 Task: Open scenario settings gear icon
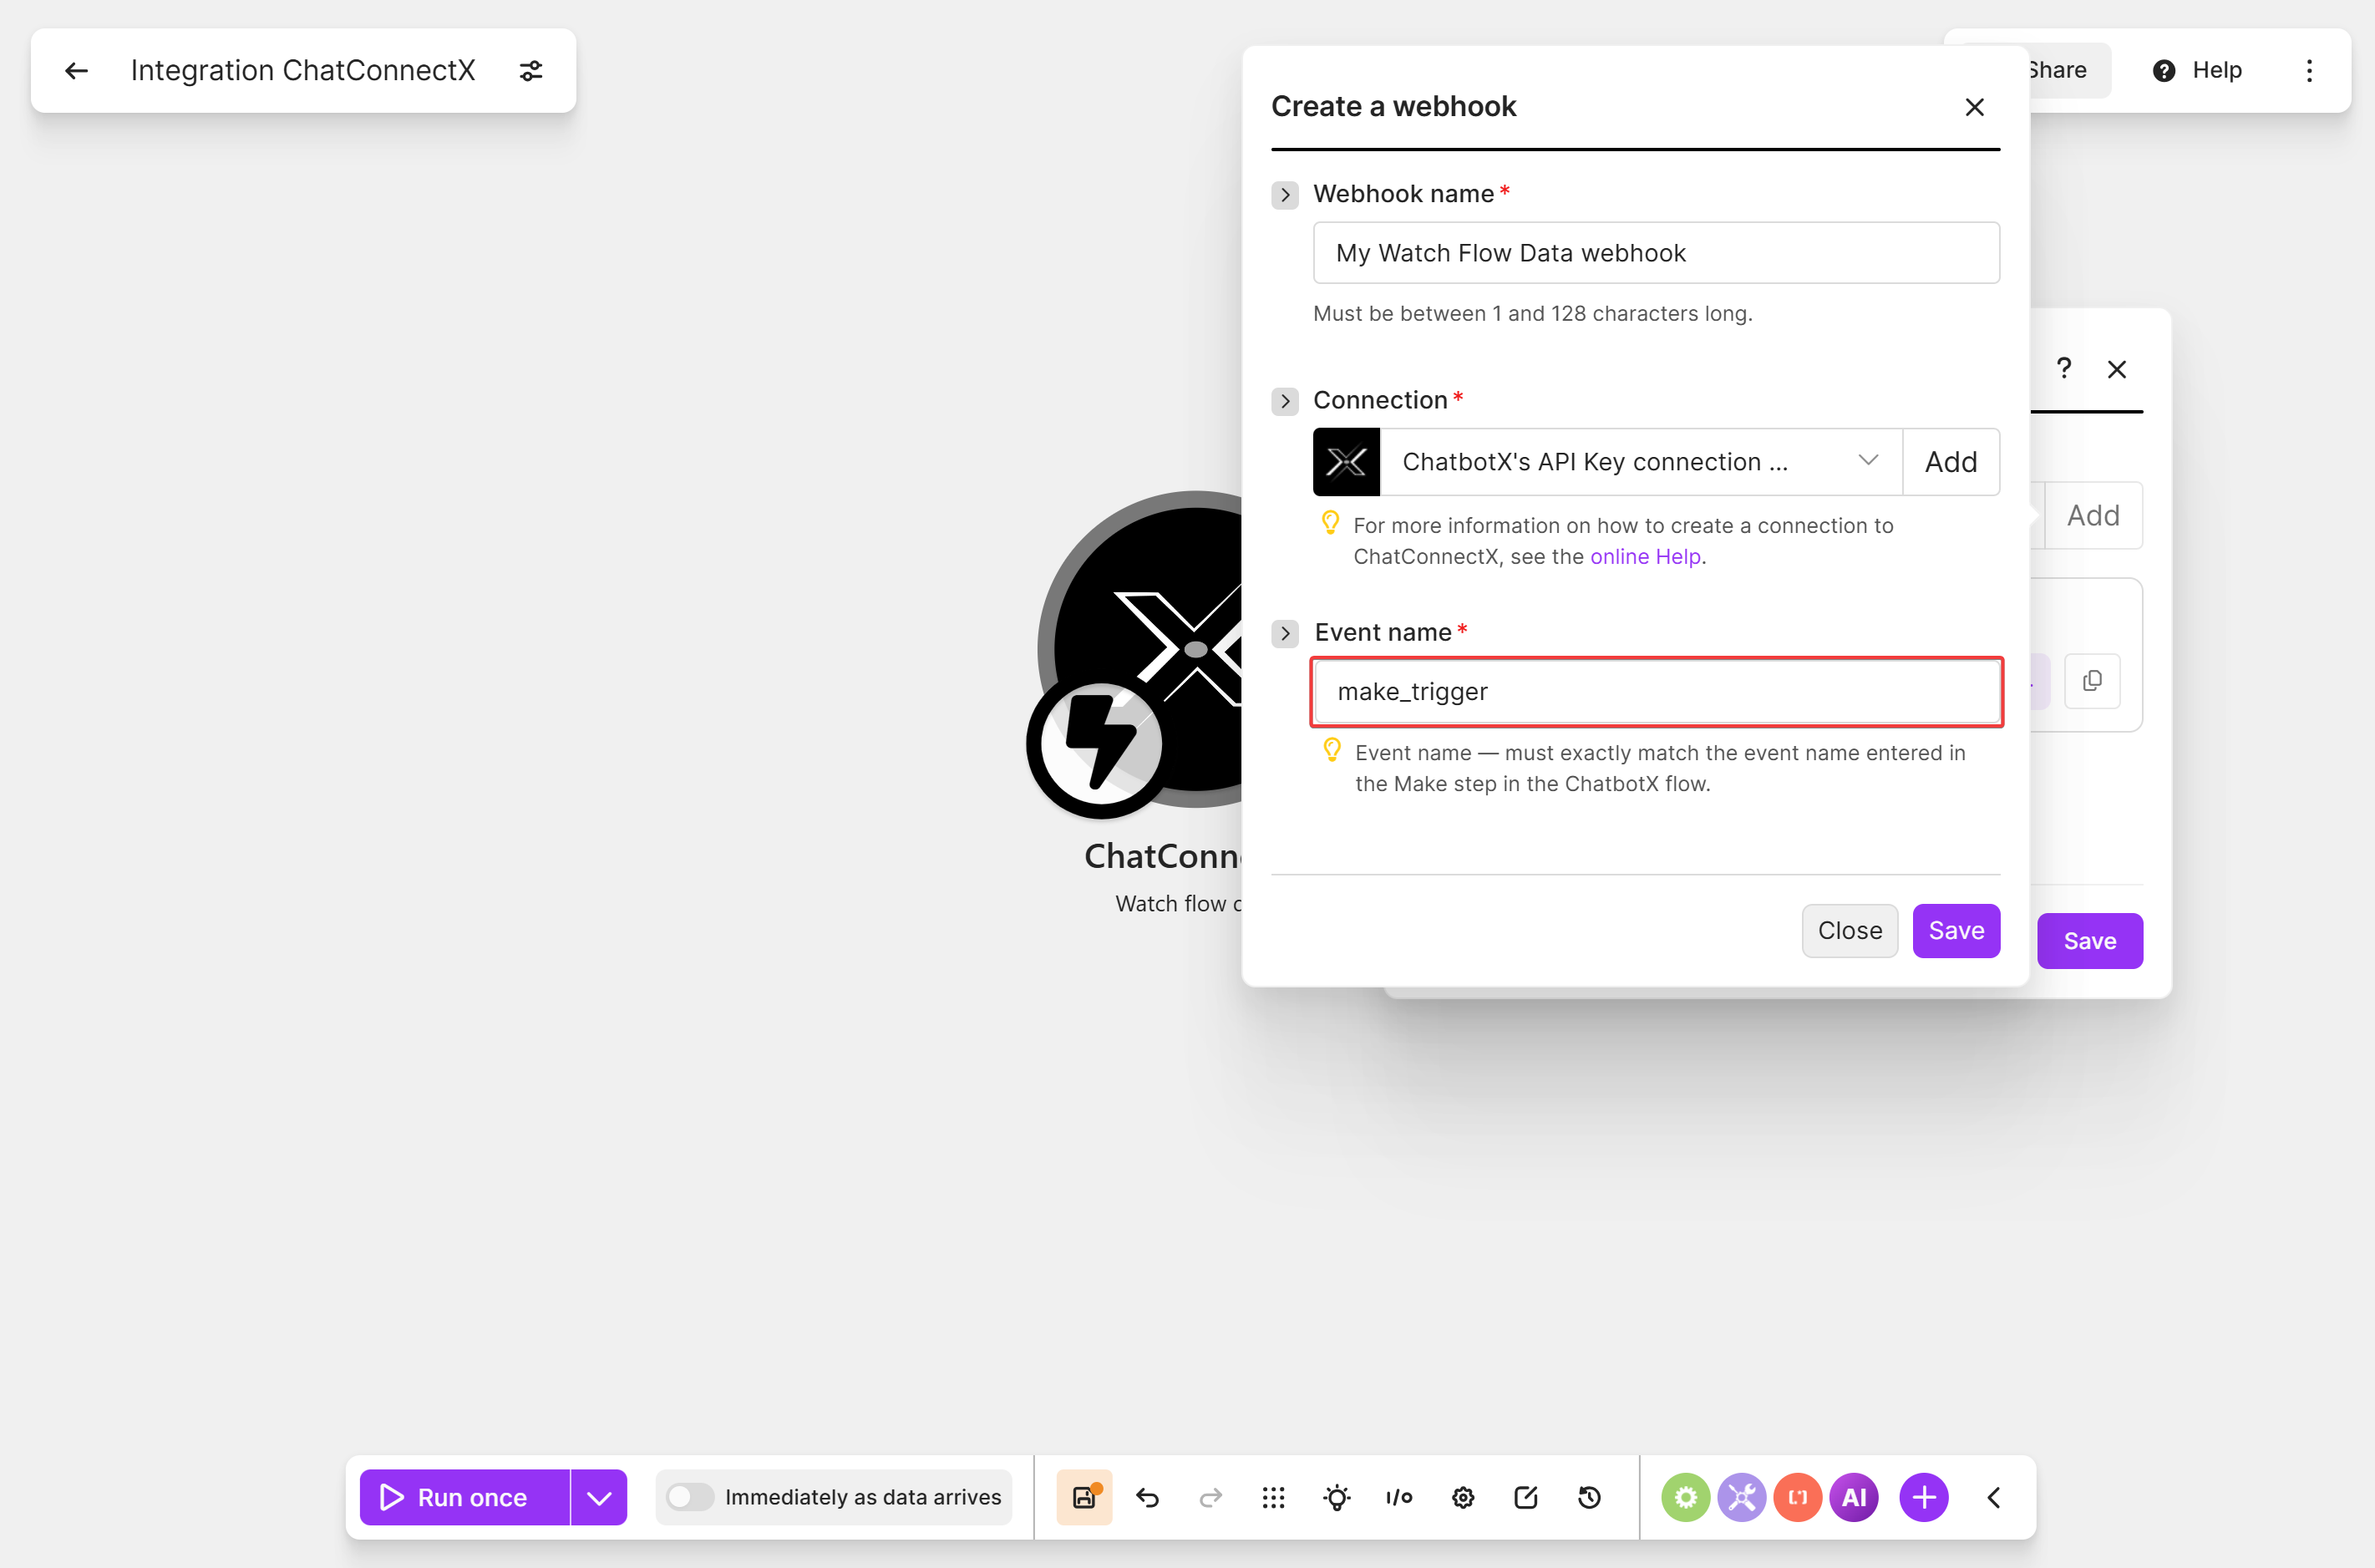(1463, 1497)
